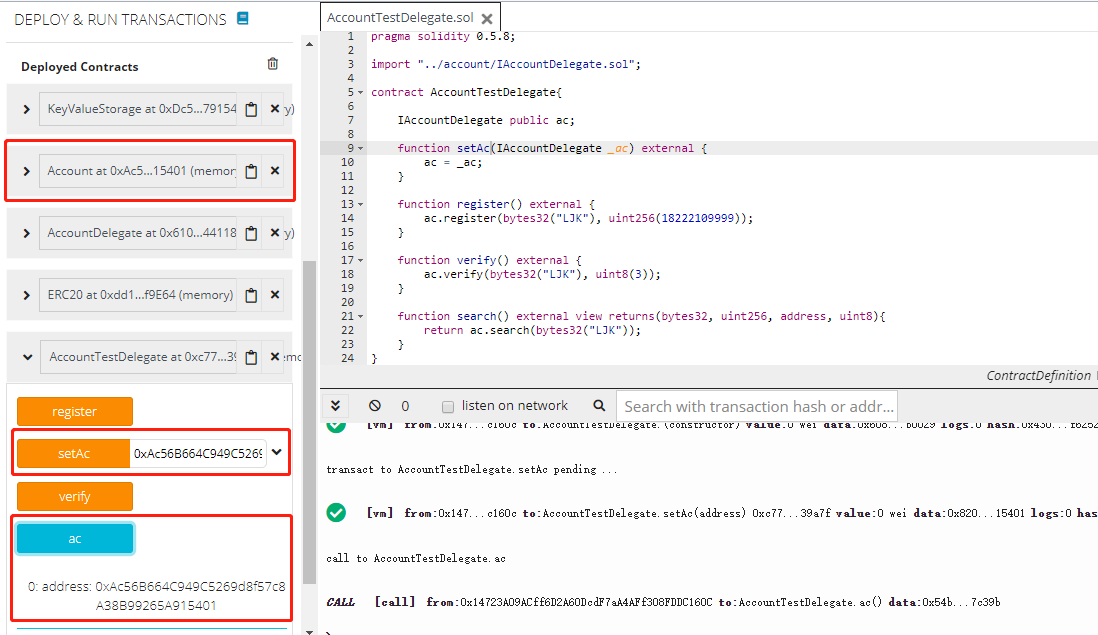
Task: Remove the ERC20 contract instance
Action: [274, 295]
